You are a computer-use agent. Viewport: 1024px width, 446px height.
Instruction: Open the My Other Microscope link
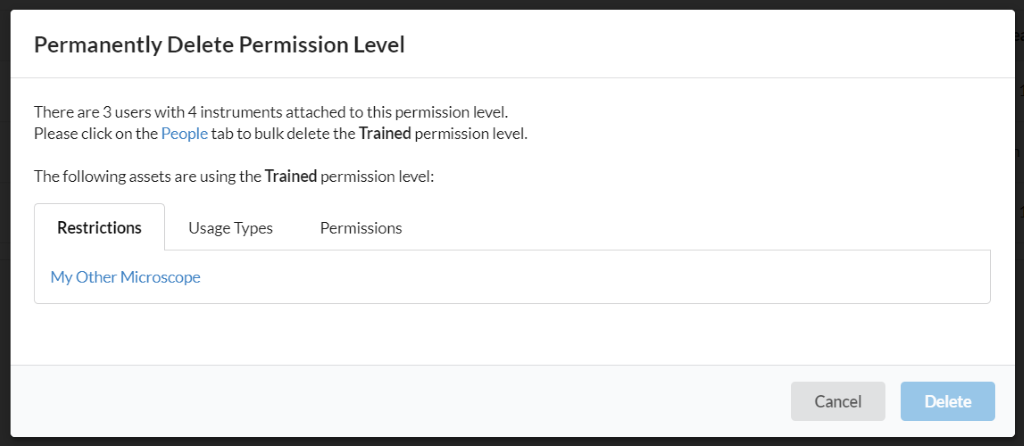[125, 277]
